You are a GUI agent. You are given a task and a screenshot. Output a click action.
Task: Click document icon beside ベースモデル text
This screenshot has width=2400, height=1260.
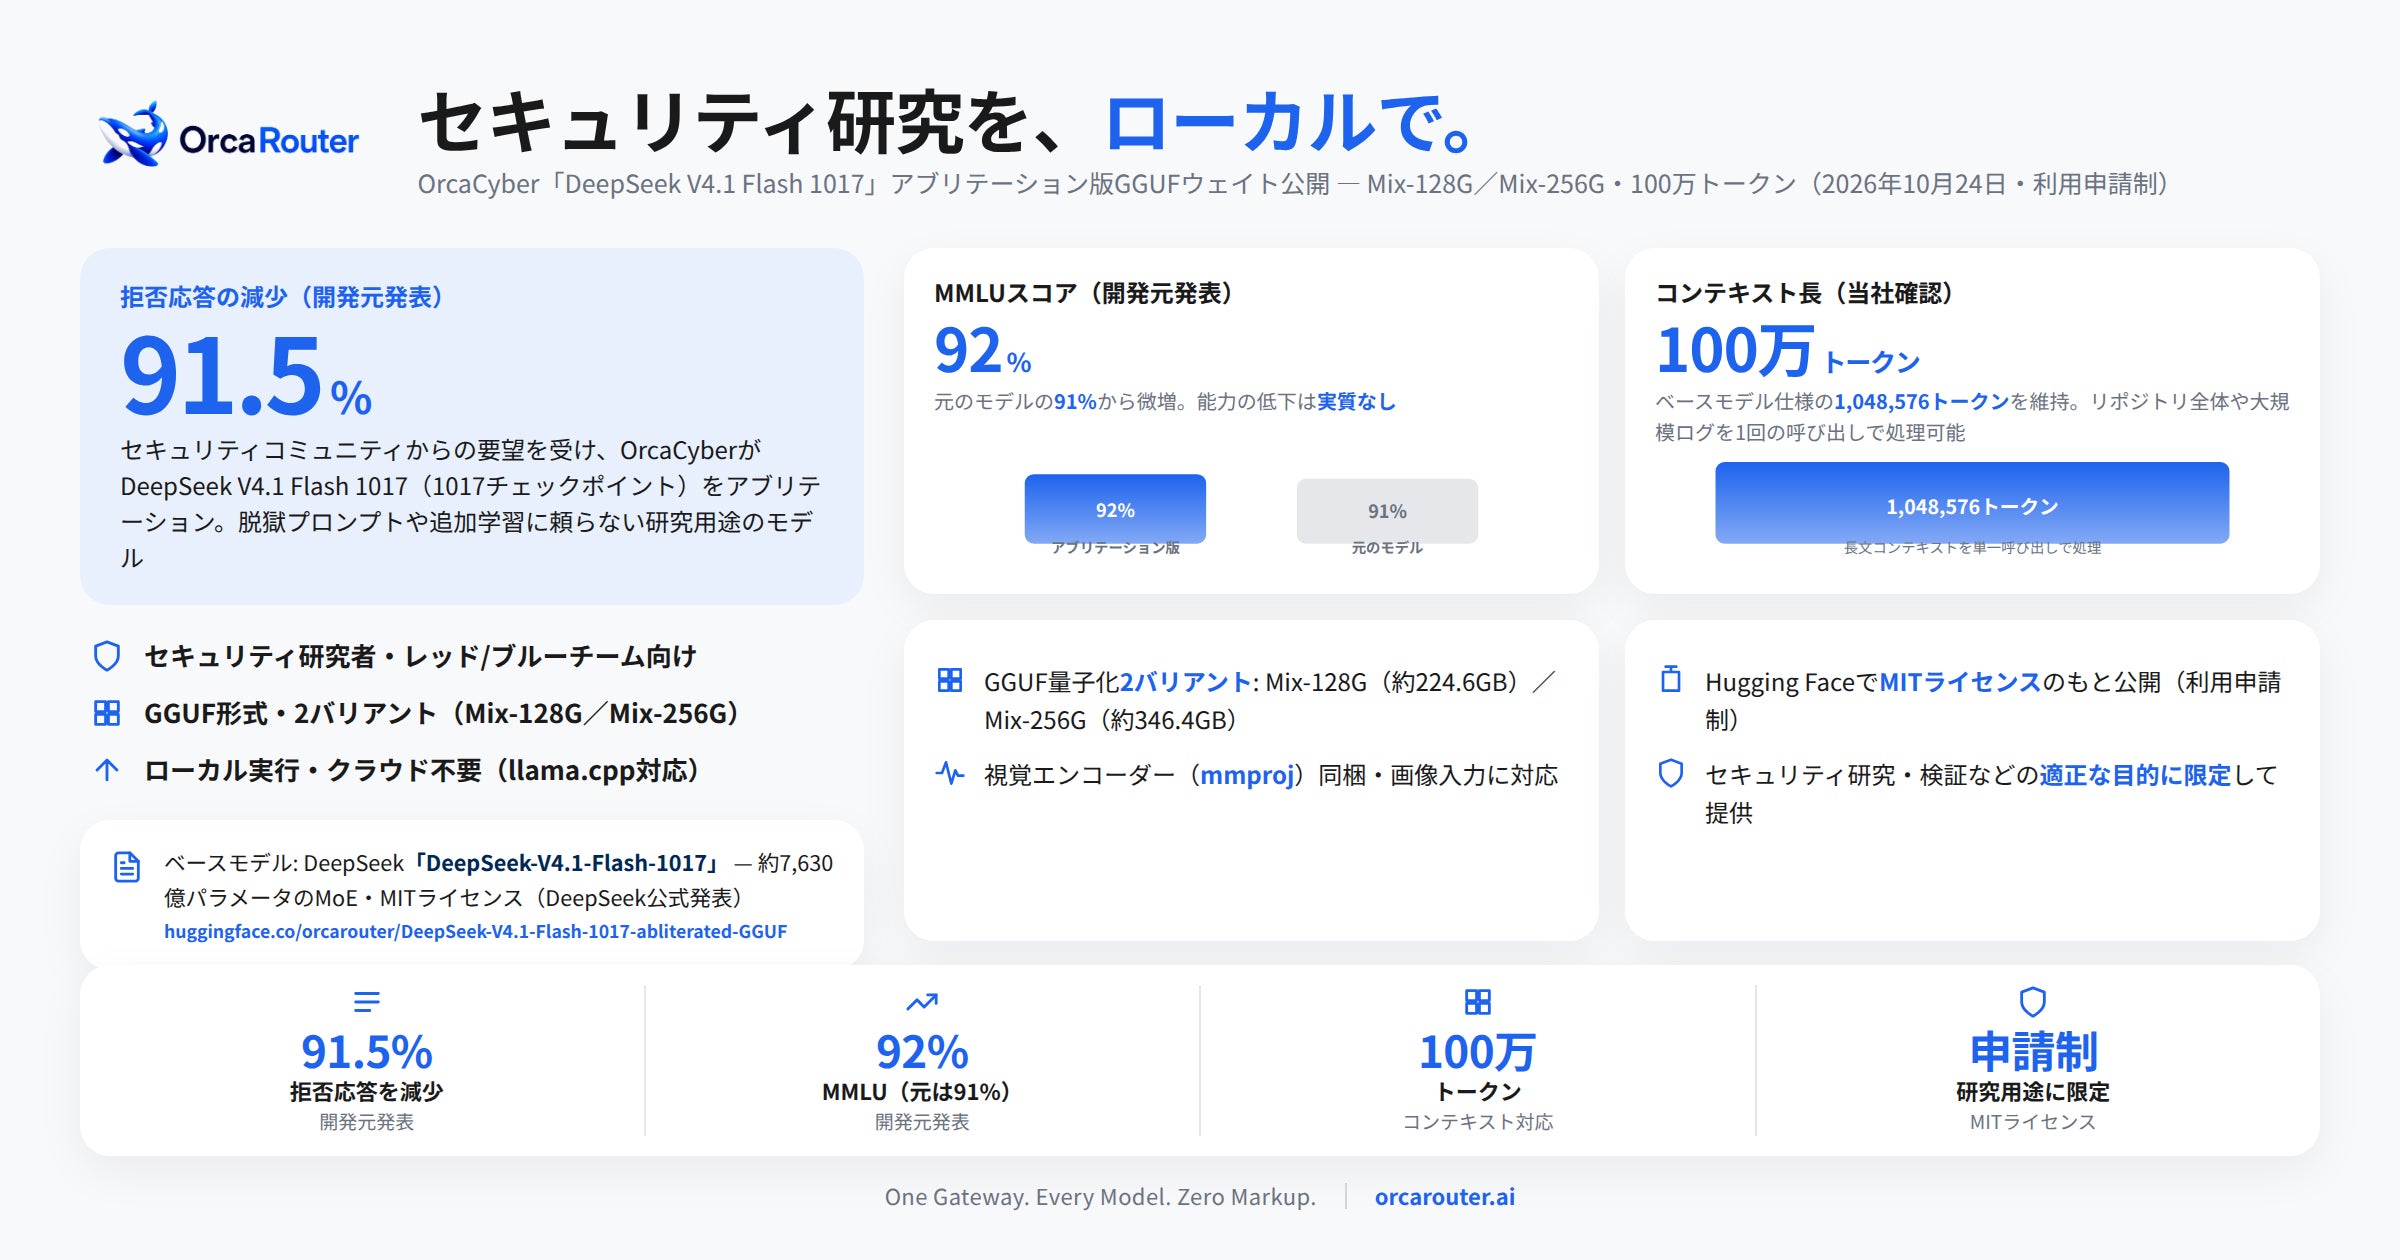(127, 867)
